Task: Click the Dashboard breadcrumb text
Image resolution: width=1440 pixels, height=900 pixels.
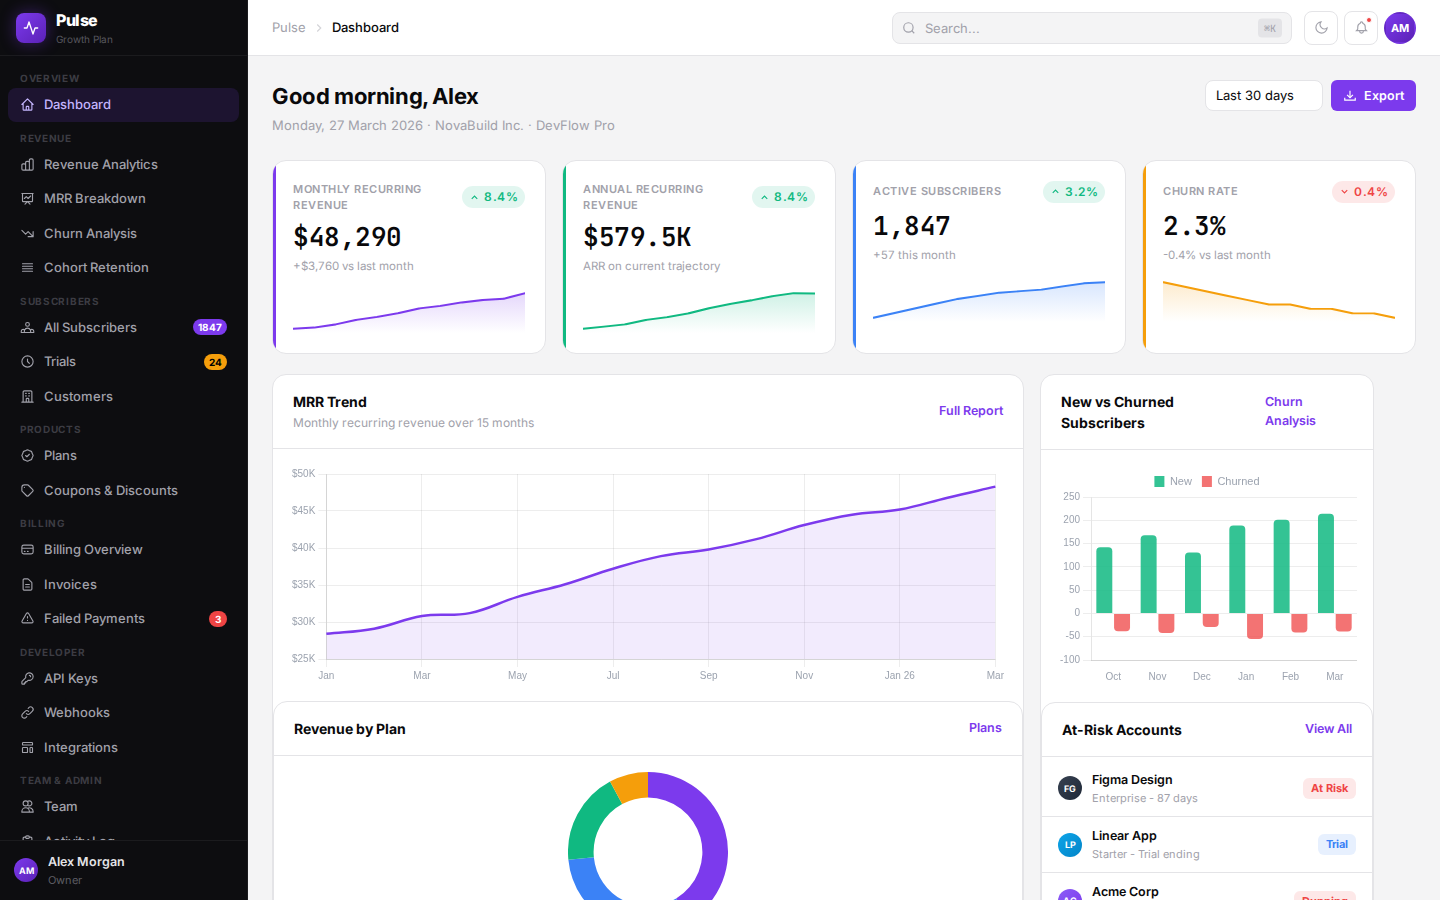Action: tap(365, 28)
